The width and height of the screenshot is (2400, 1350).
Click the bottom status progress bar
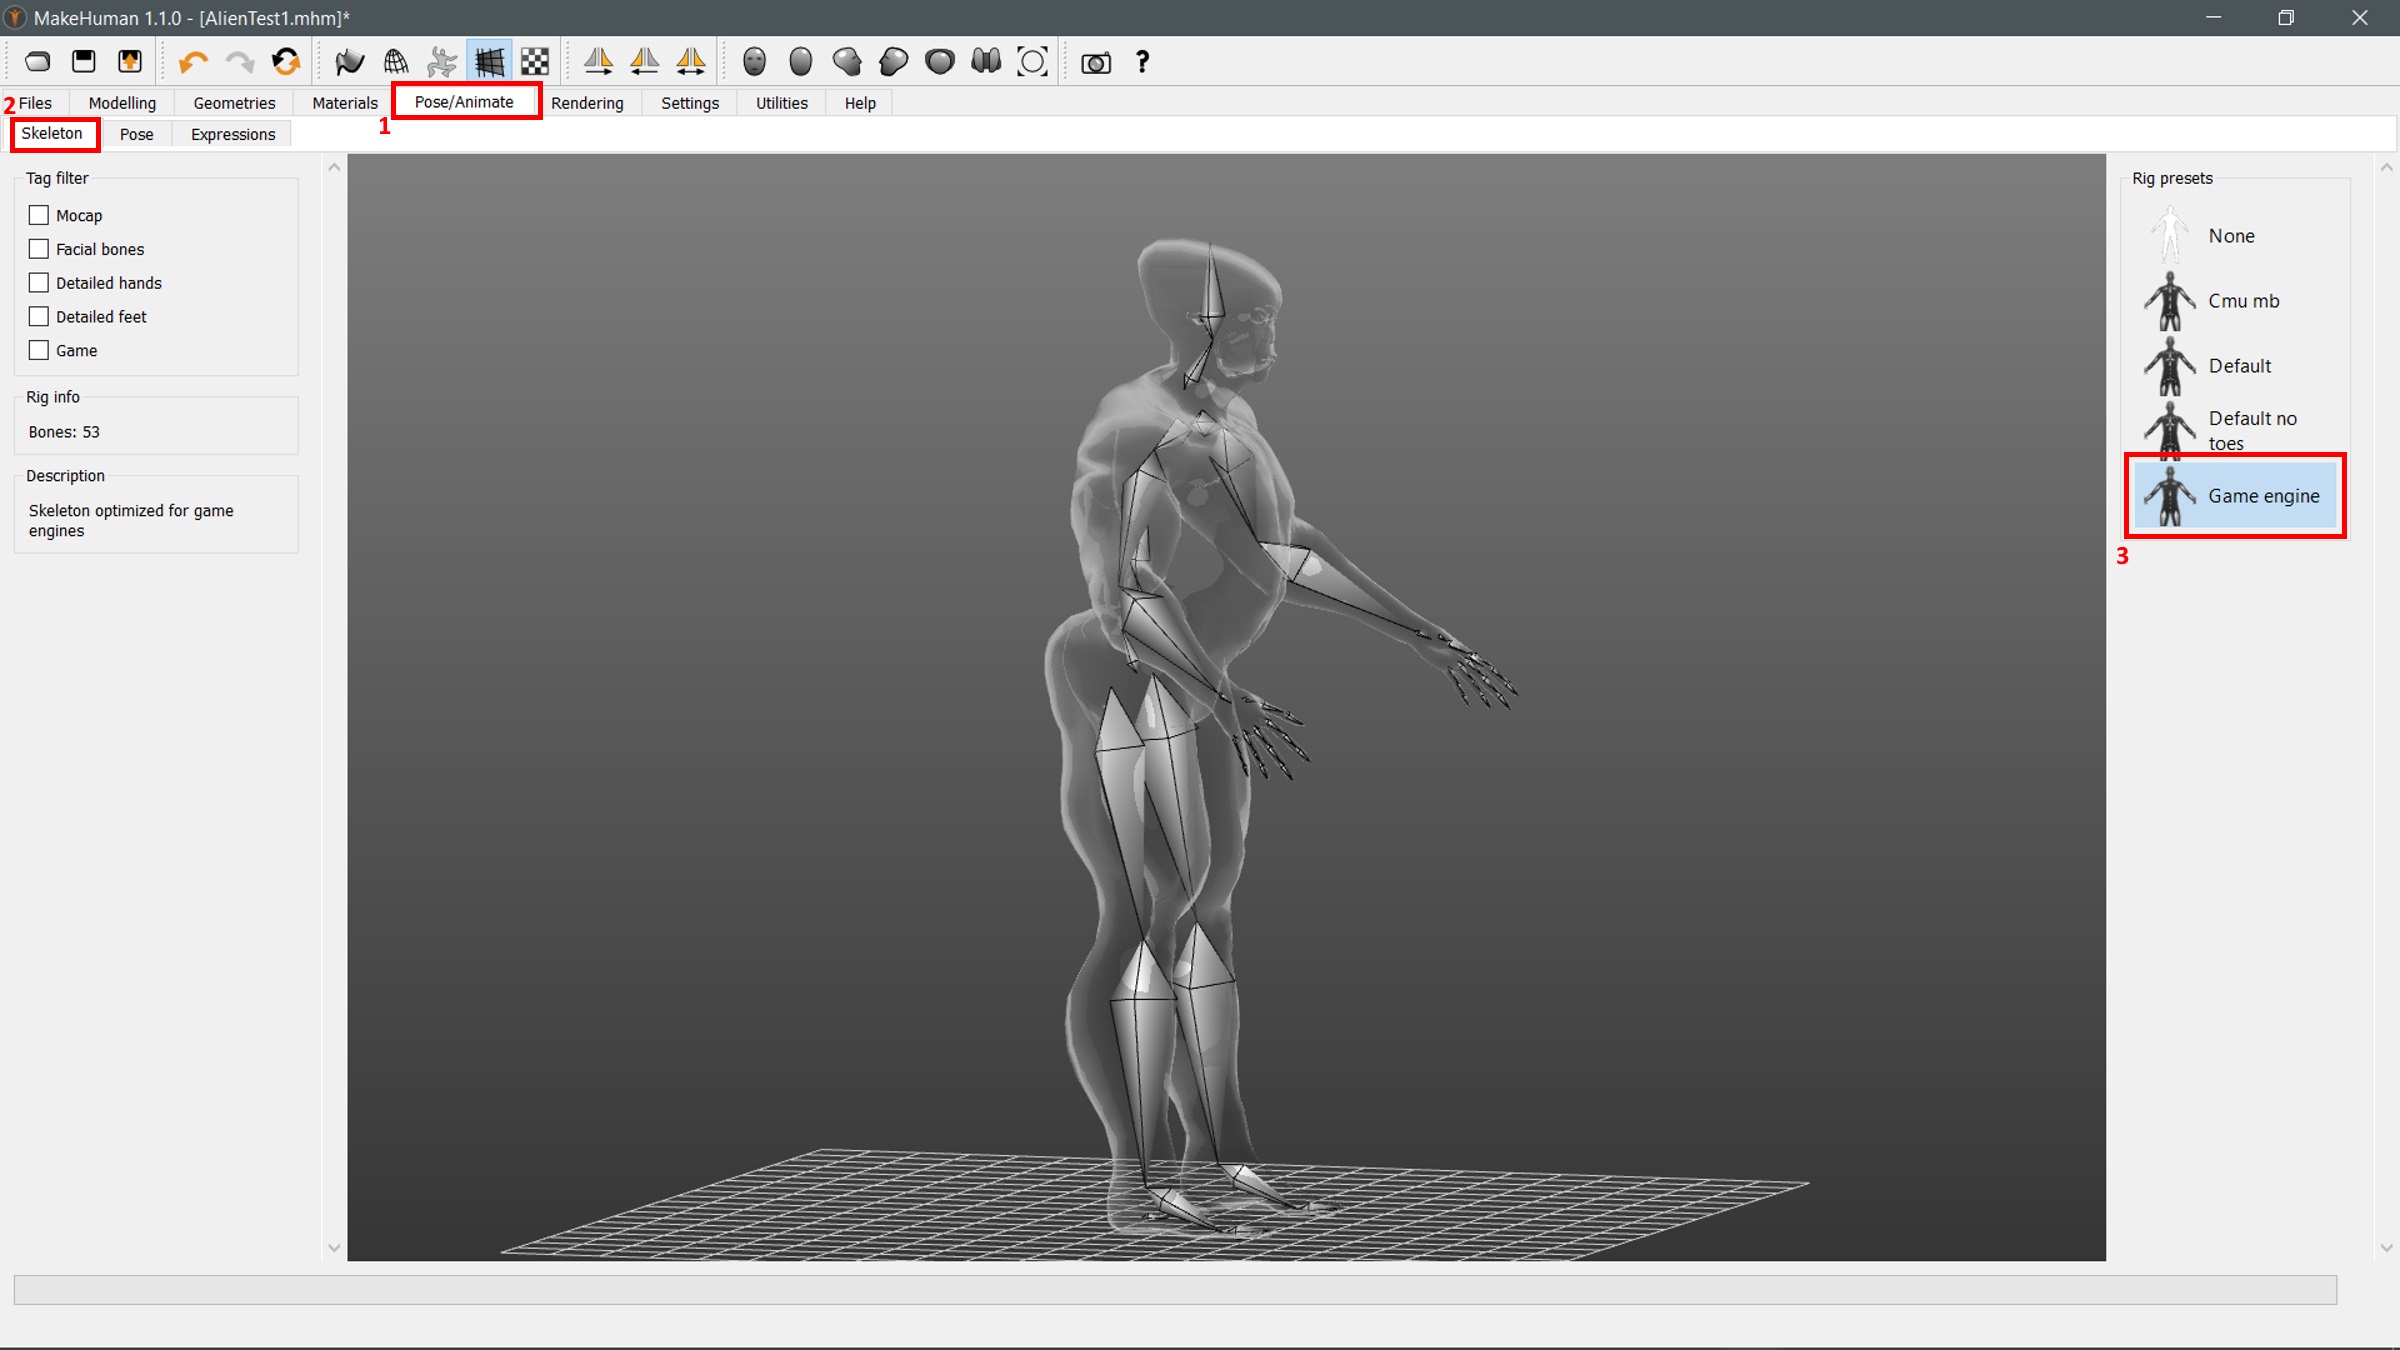(1175, 1289)
